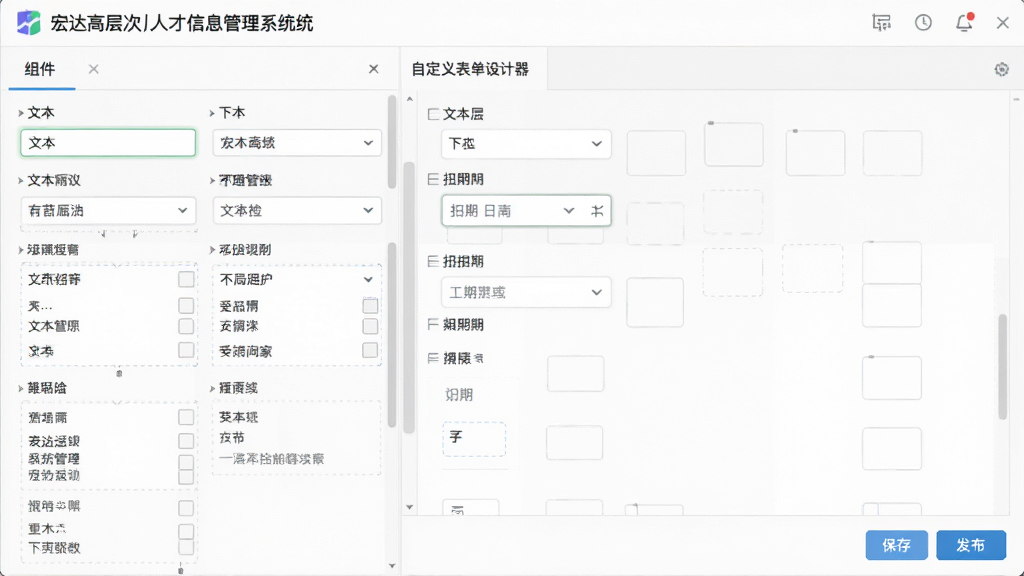1024x576 pixels.
Task: Close the components panel
Action: point(374,69)
